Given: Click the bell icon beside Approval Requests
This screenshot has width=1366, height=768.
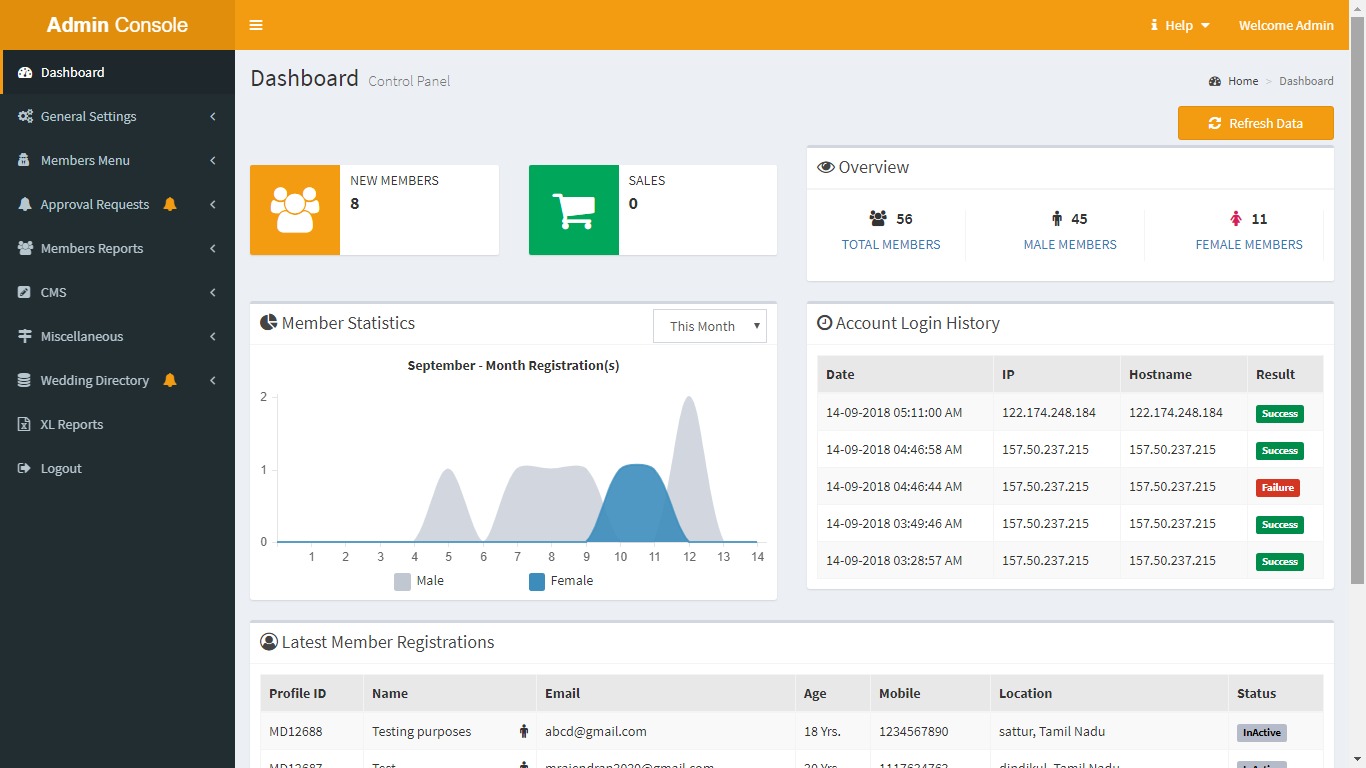Looking at the screenshot, I should tap(170, 204).
